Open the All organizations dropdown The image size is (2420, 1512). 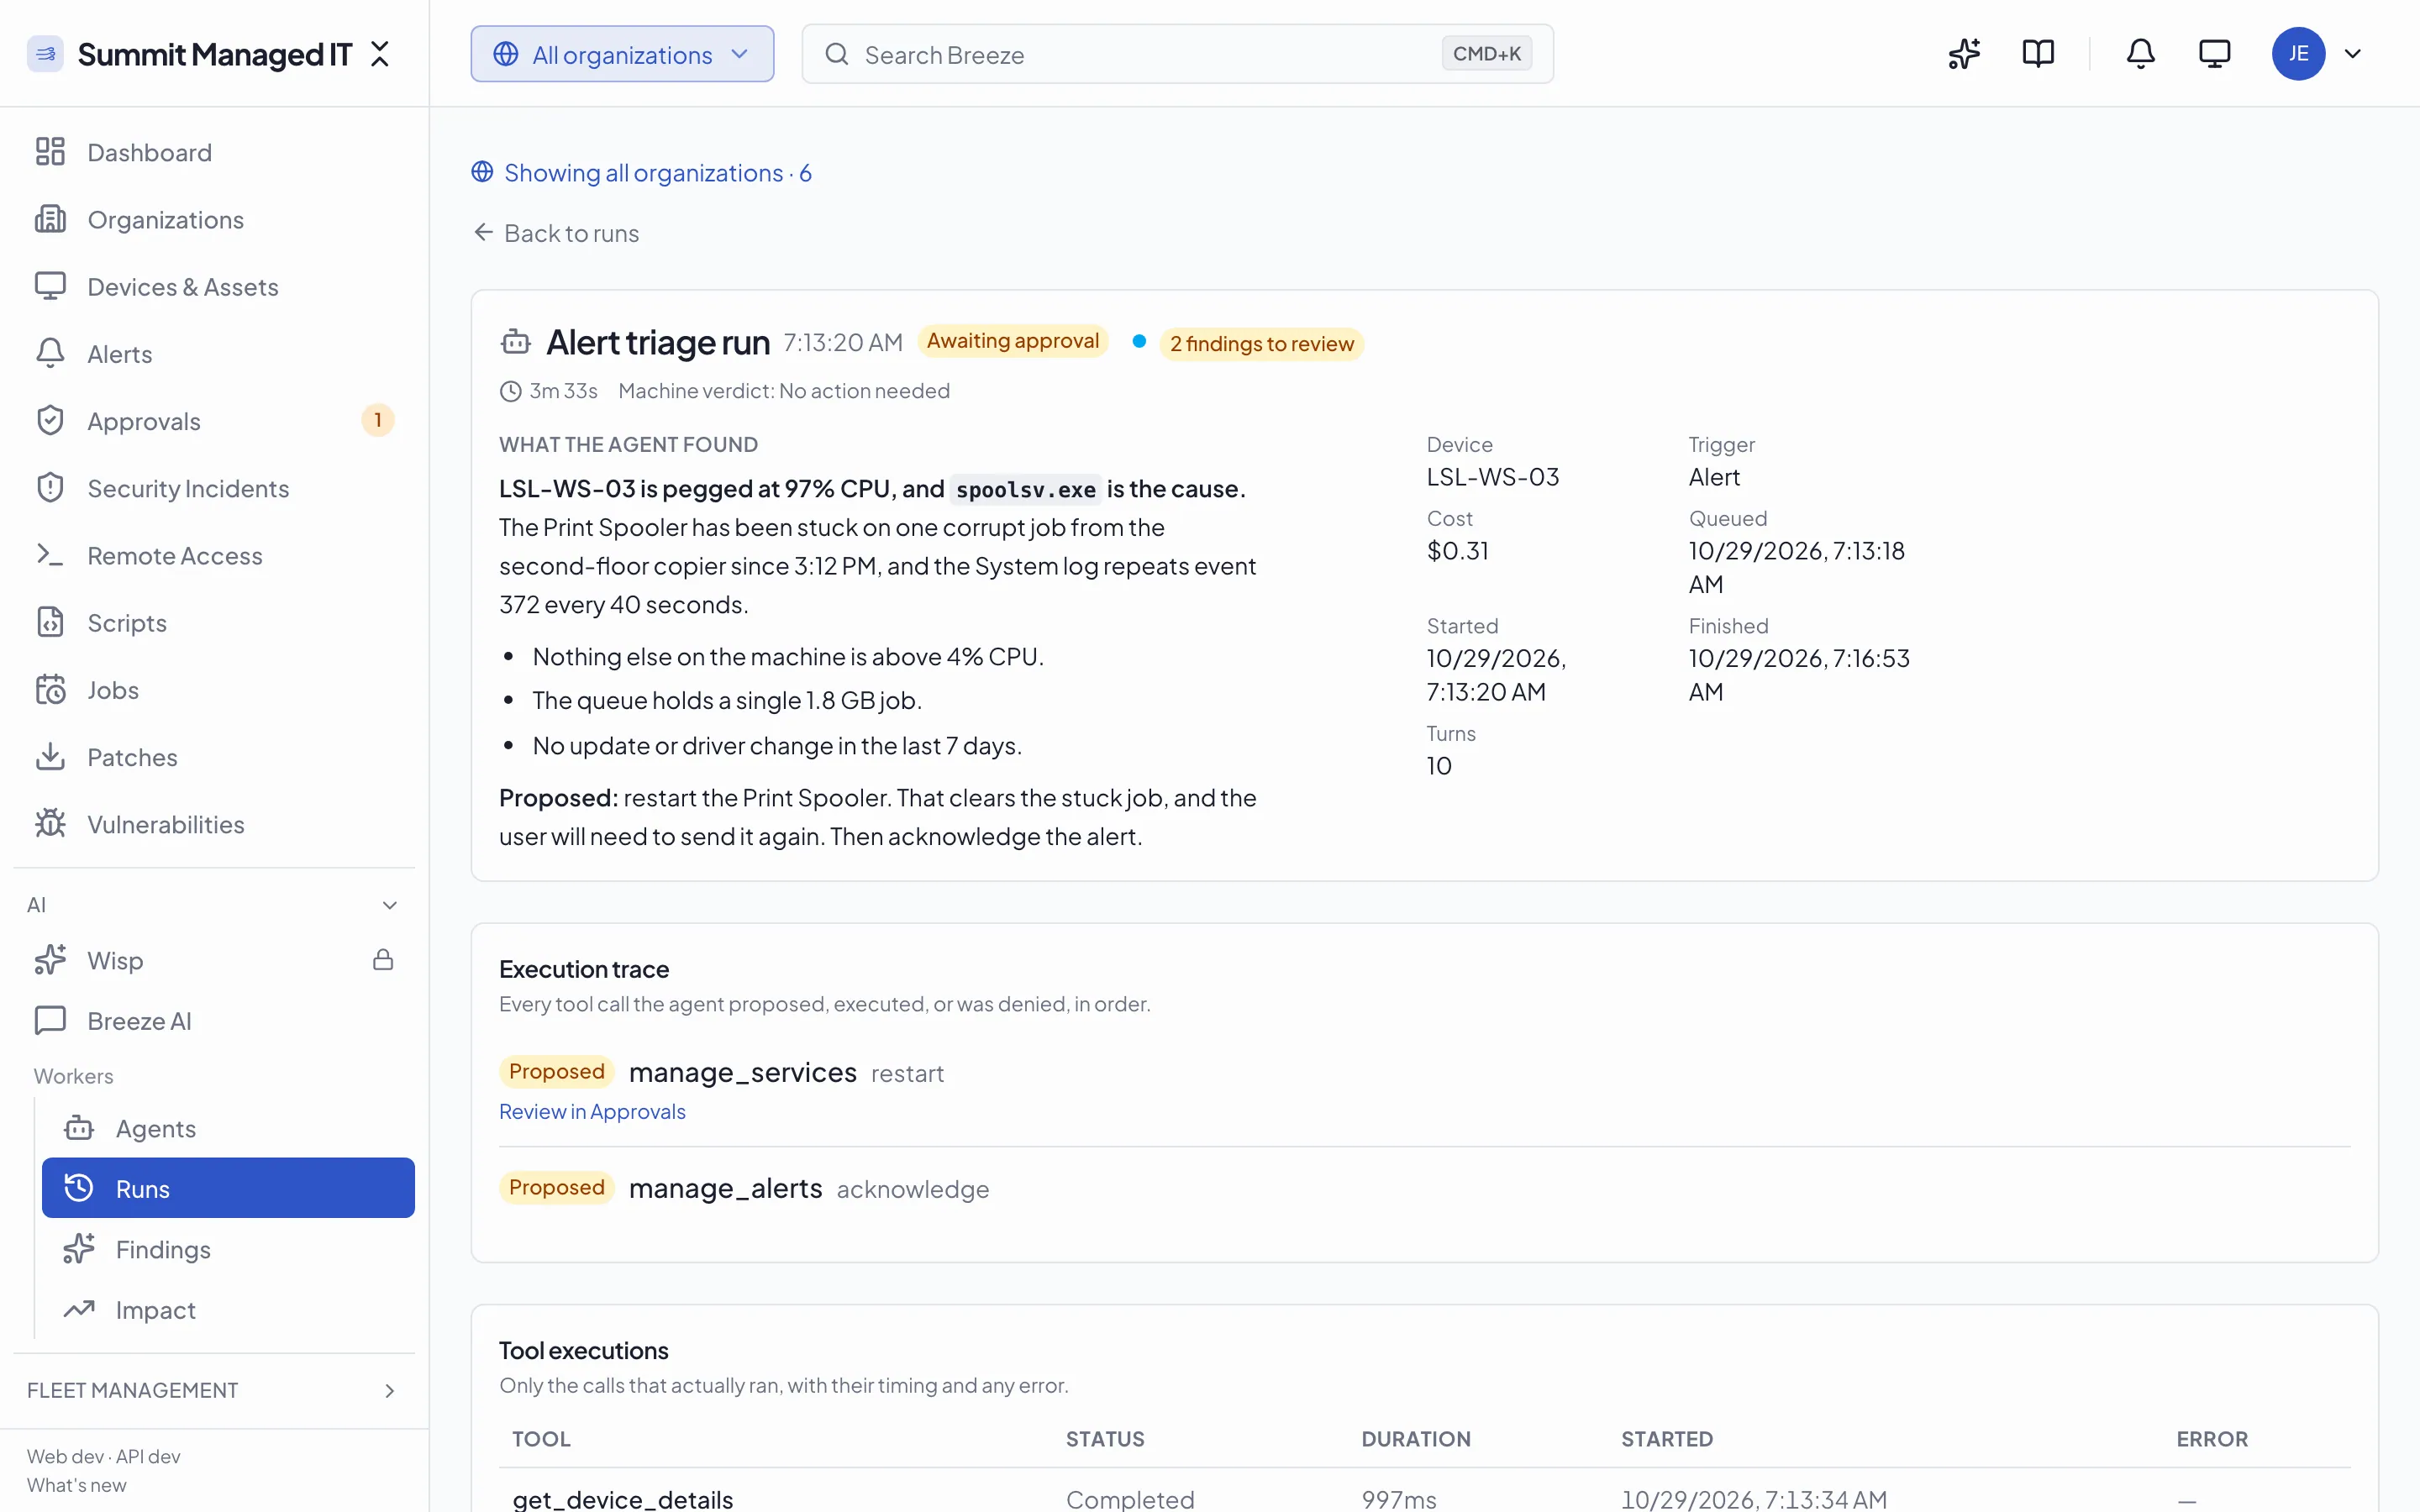(x=622, y=54)
